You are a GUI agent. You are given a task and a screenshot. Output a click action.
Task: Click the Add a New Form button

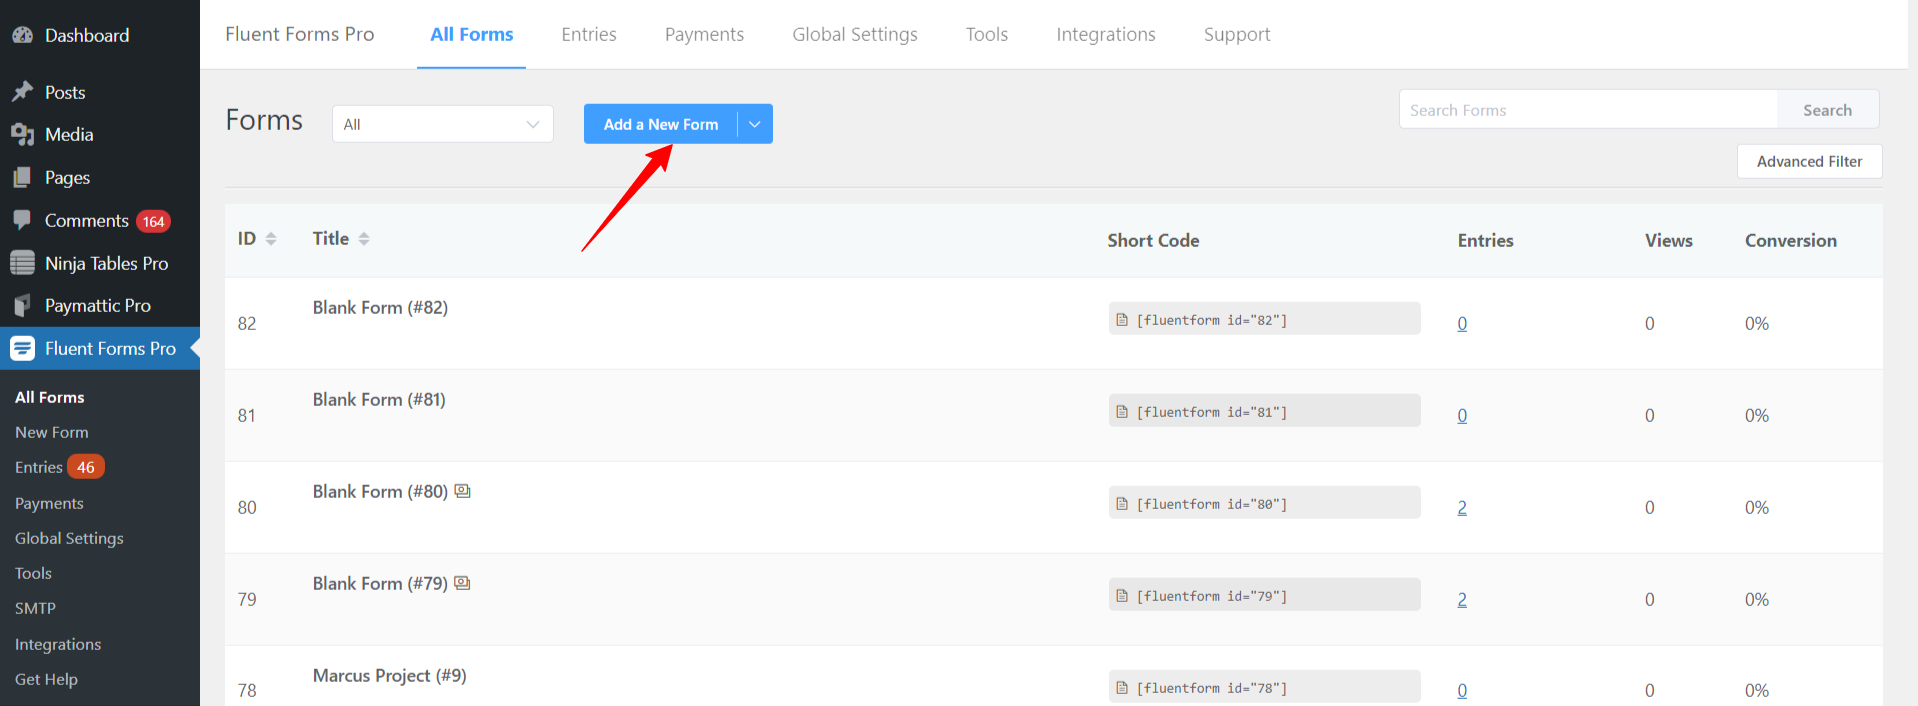pos(661,124)
